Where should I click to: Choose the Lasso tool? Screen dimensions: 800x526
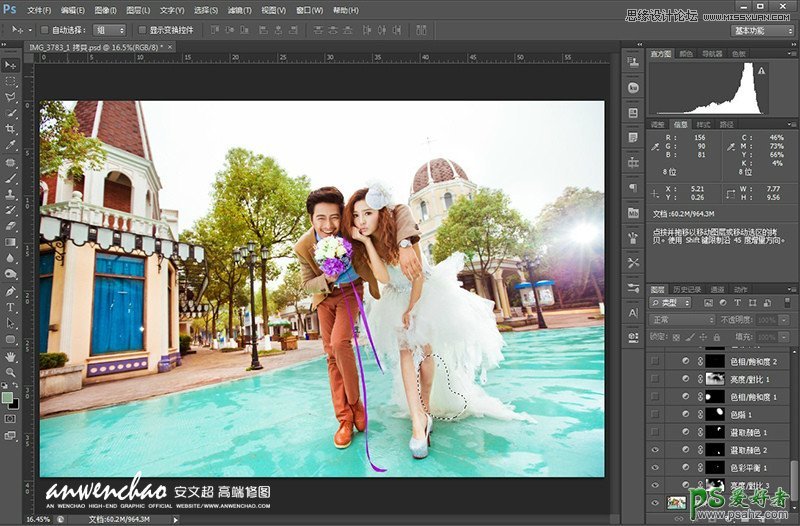(x=11, y=97)
